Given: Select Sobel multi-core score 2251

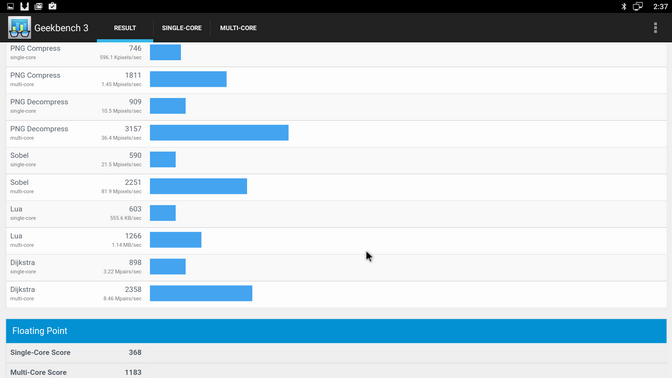Looking at the screenshot, I should point(133,183).
